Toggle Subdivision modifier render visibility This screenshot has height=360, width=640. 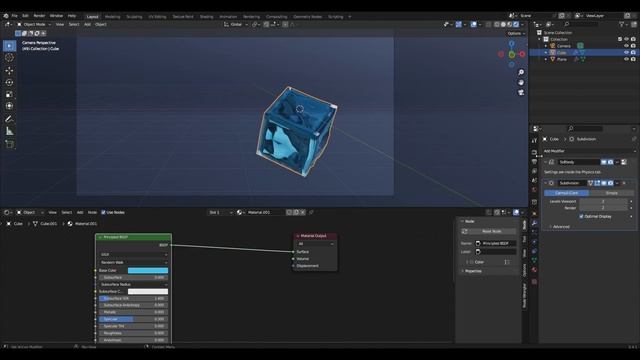tap(611, 183)
